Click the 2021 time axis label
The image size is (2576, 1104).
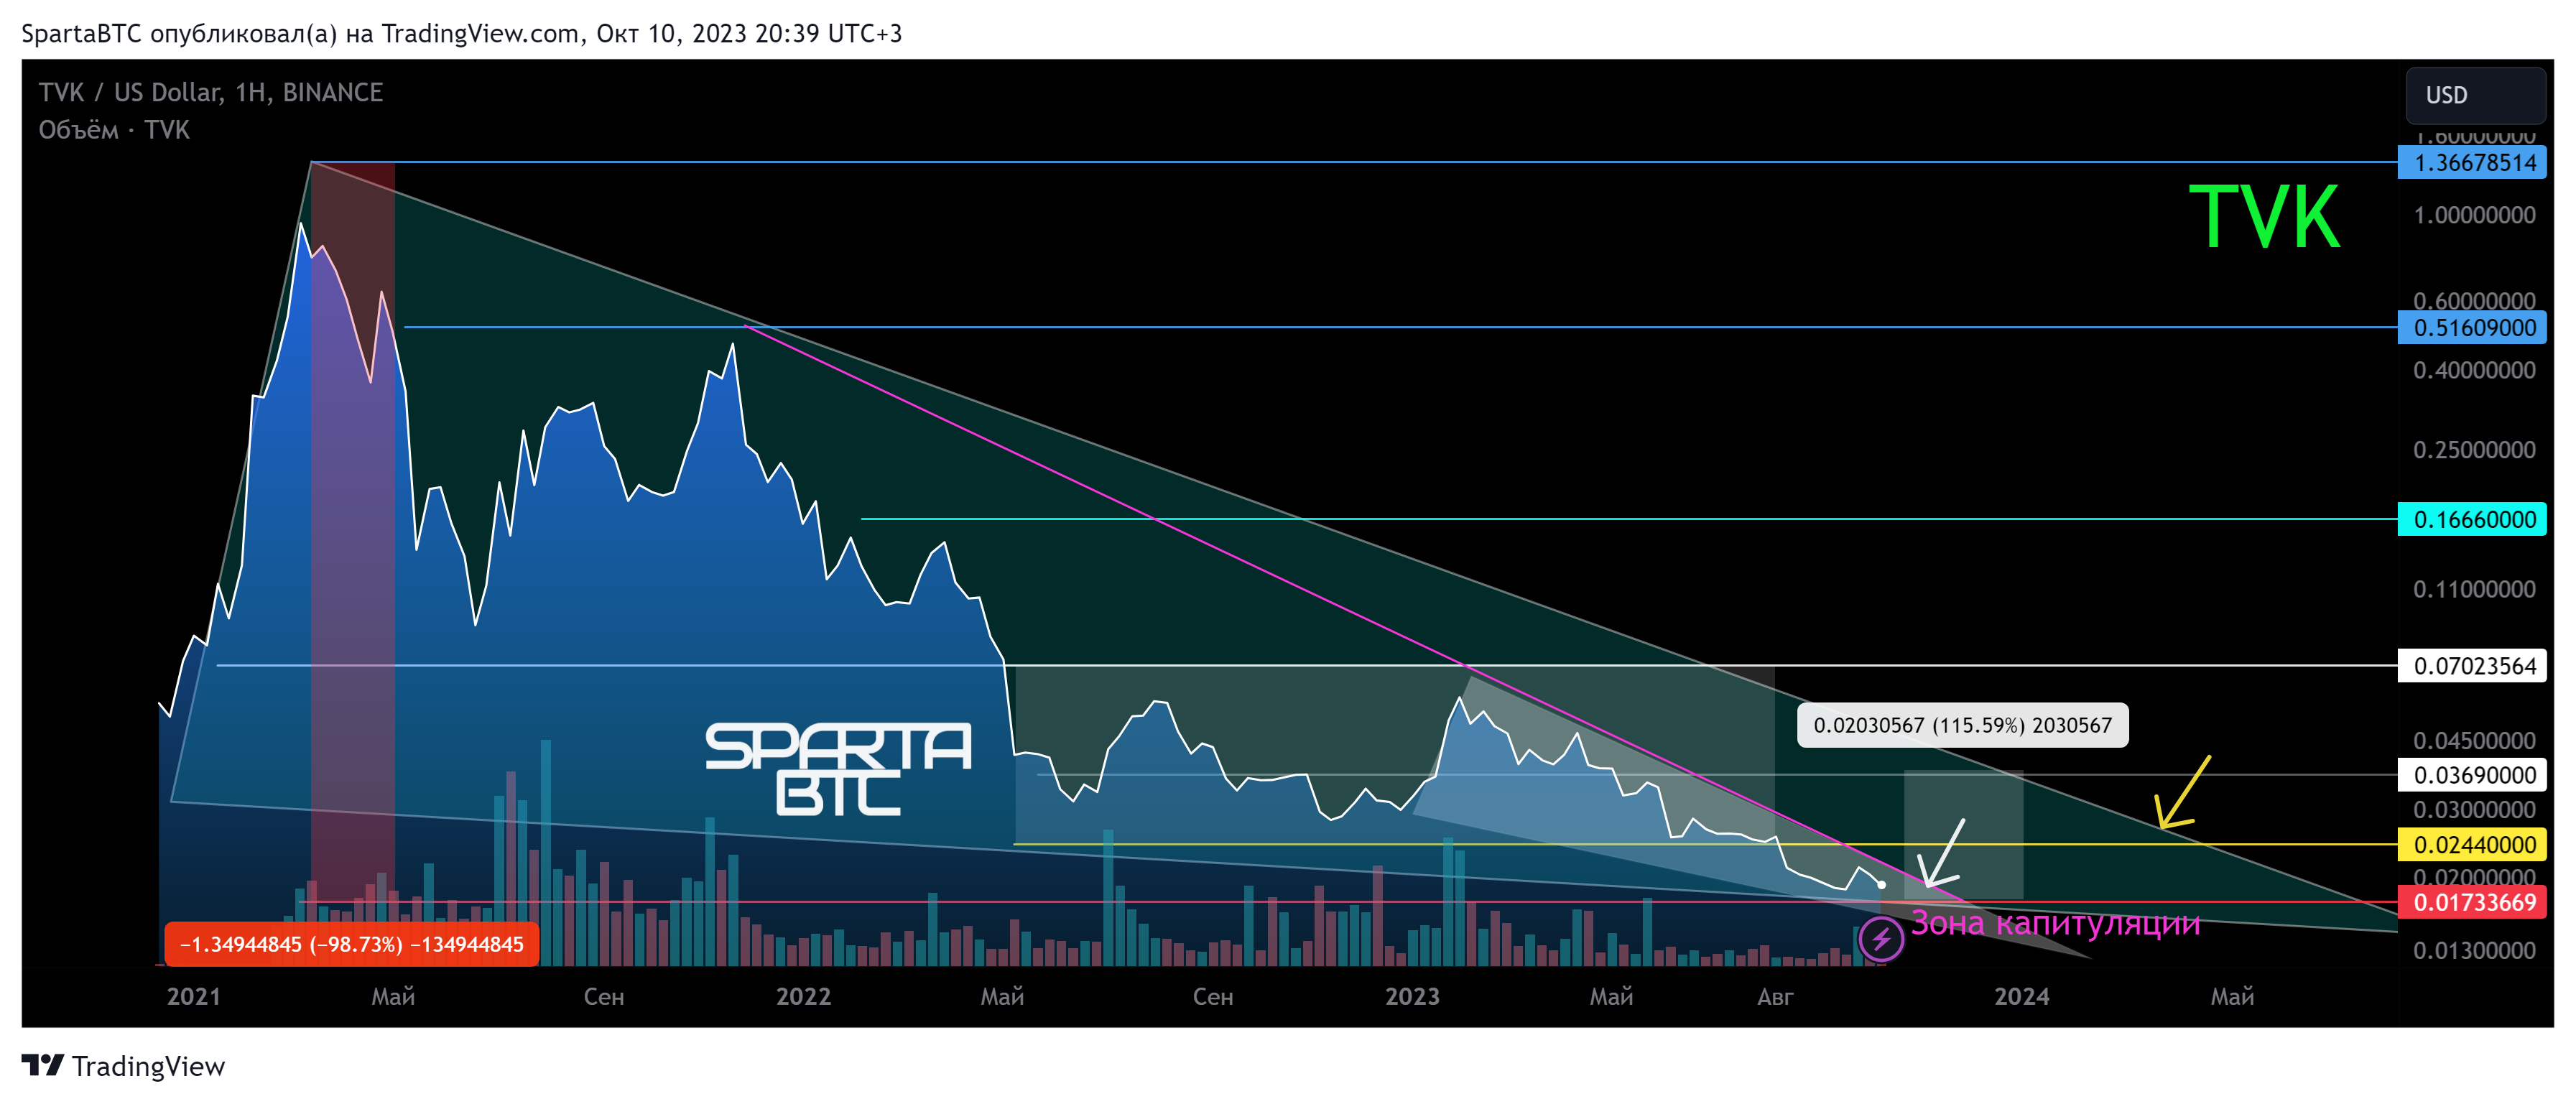point(193,996)
